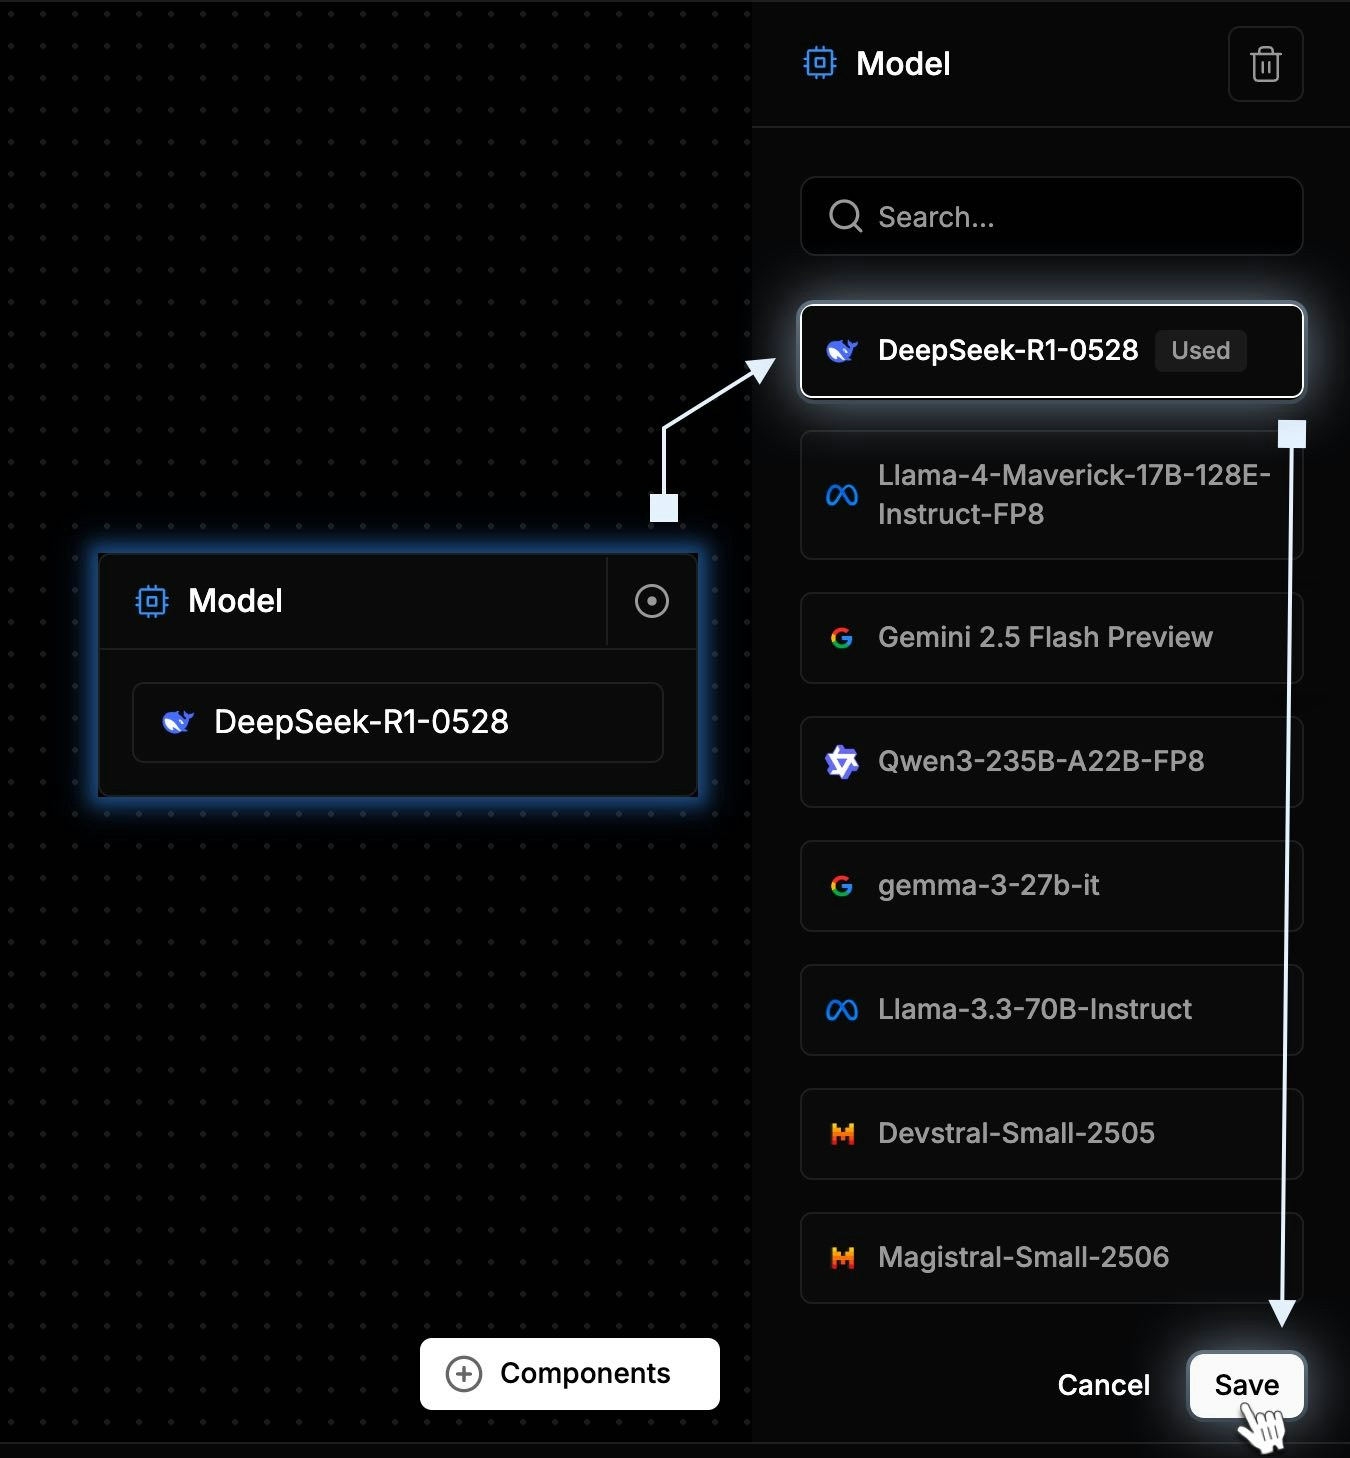Select the Qwen3-235B-A22B-FP8 model
This screenshot has width=1350, height=1458.
[x=1052, y=762]
